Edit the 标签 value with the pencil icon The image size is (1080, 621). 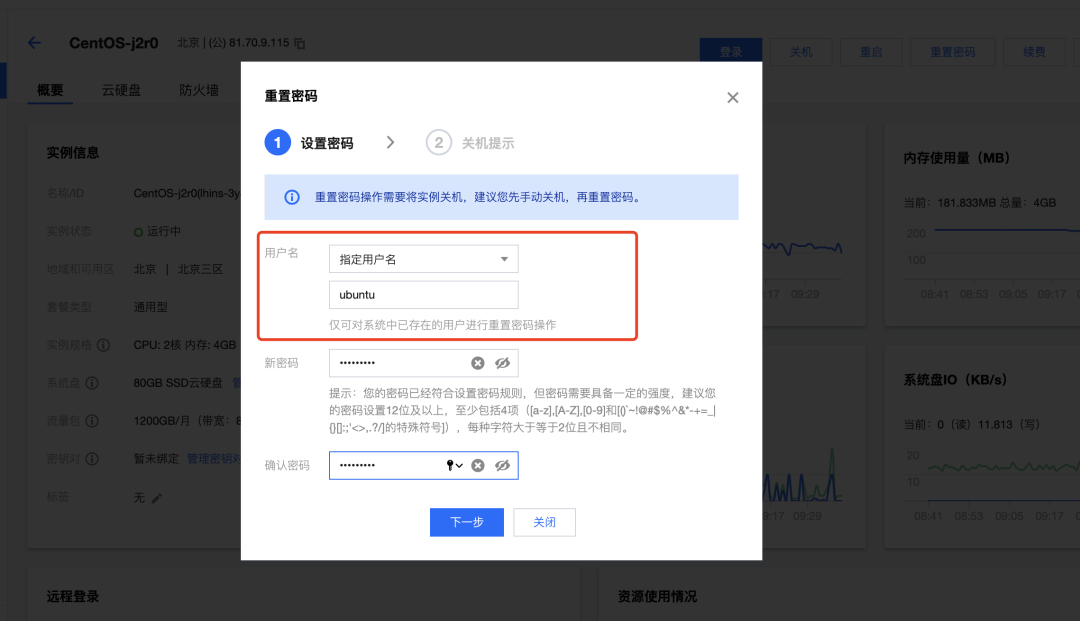coord(157,497)
